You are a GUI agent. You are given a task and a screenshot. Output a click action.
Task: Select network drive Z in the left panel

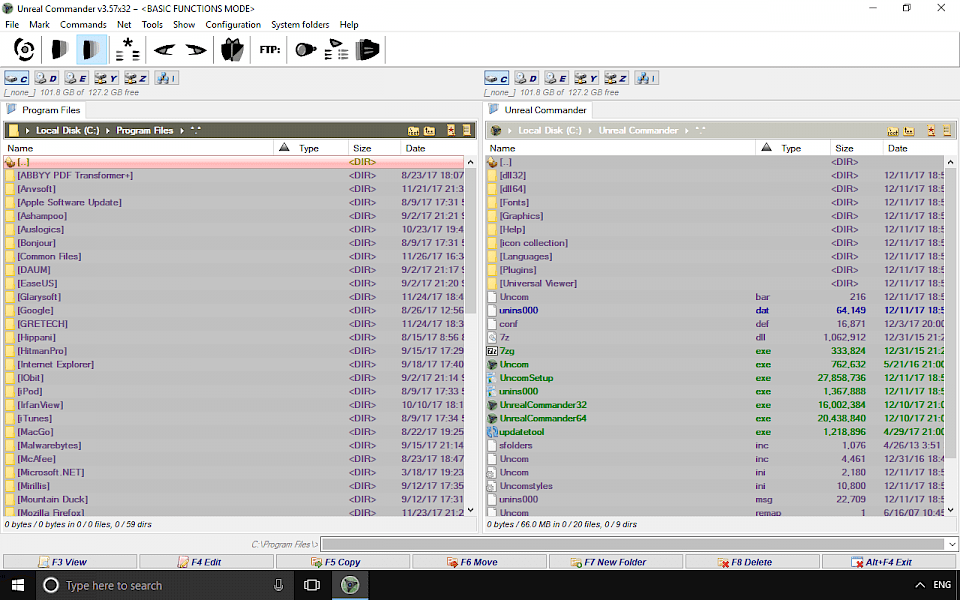click(x=137, y=78)
